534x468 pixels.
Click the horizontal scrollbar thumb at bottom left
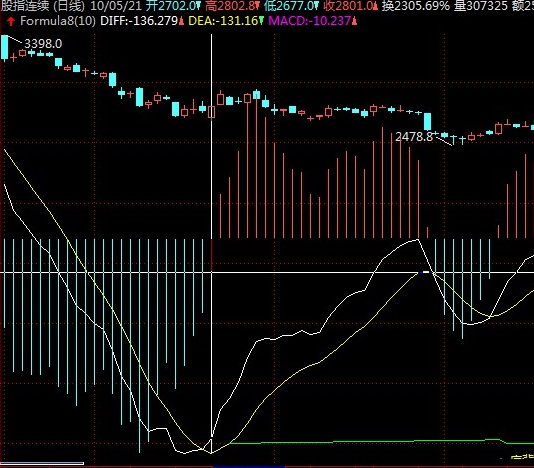tap(42, 463)
